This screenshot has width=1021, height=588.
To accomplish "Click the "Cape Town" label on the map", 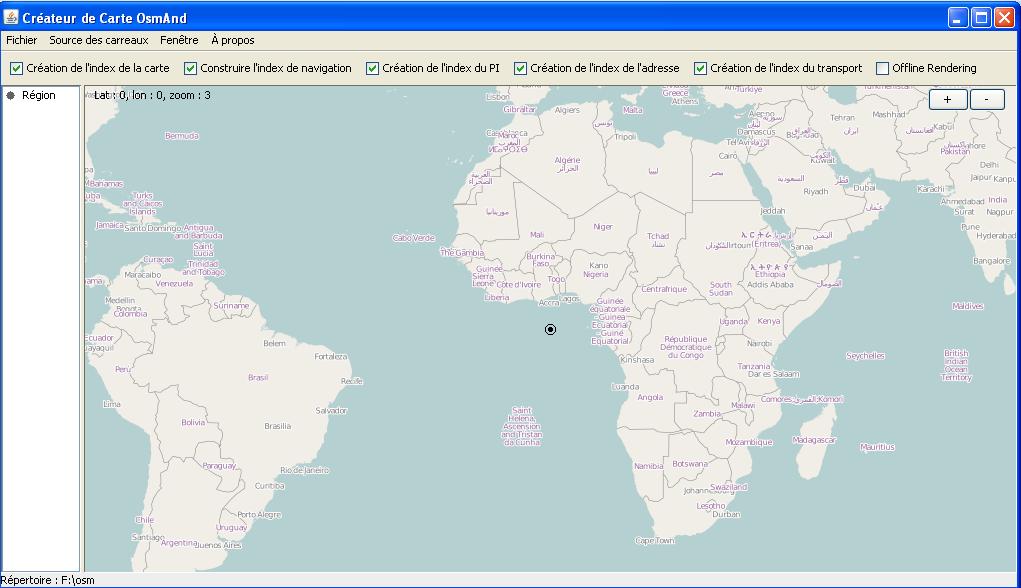I will click(655, 540).
